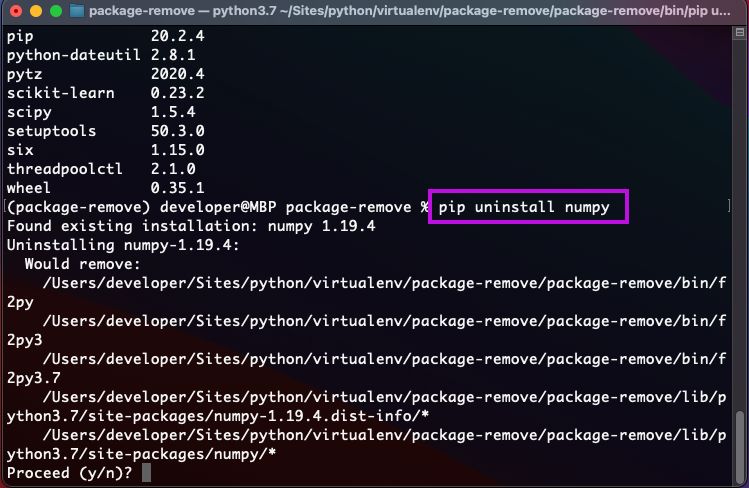Click setuptools version '50.3.0'
Screen dimensions: 749x488
point(177,131)
